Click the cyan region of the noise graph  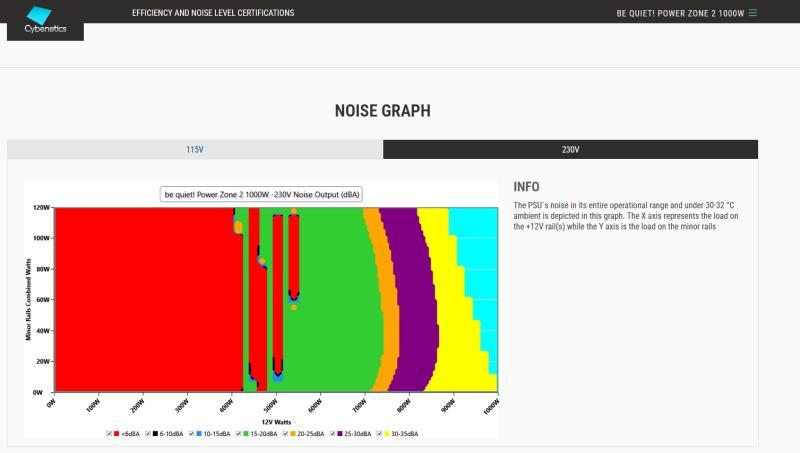click(480, 245)
